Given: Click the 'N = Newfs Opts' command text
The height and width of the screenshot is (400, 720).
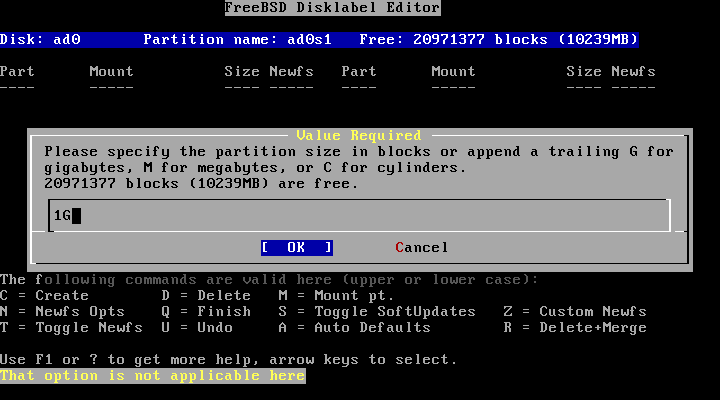Looking at the screenshot, I should pyautogui.click(x=62, y=311).
